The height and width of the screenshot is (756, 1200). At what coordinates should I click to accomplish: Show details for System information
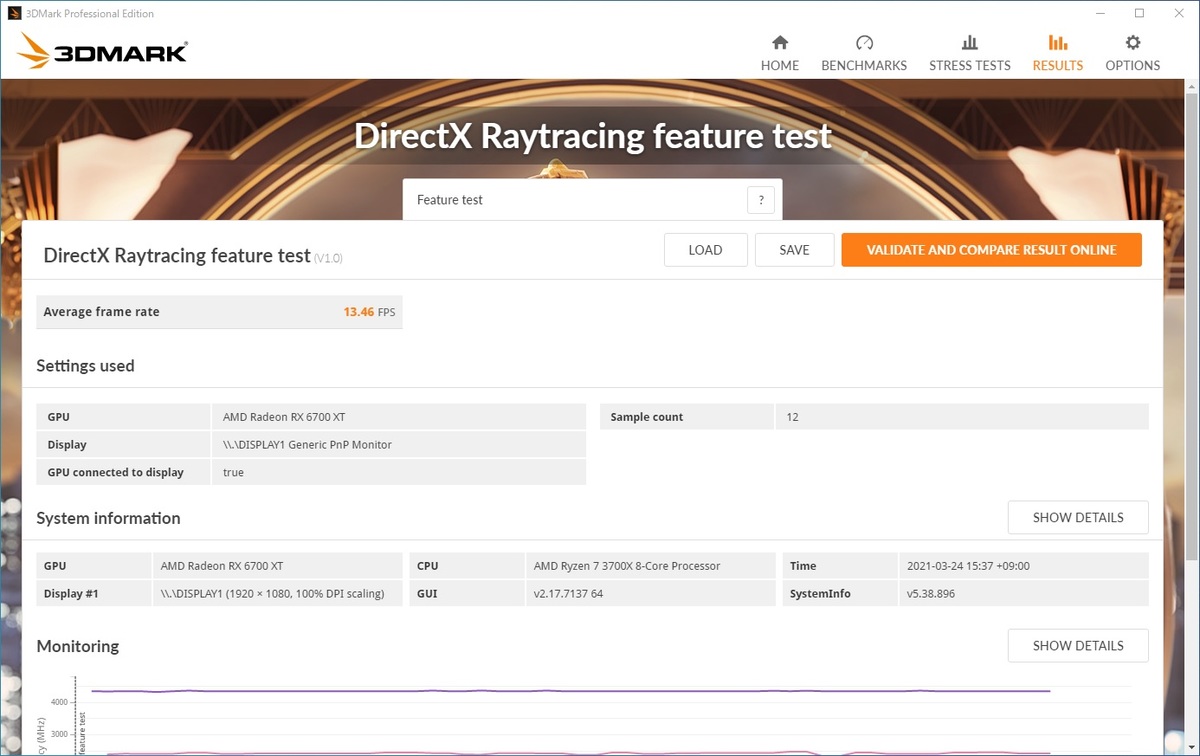(x=1078, y=518)
